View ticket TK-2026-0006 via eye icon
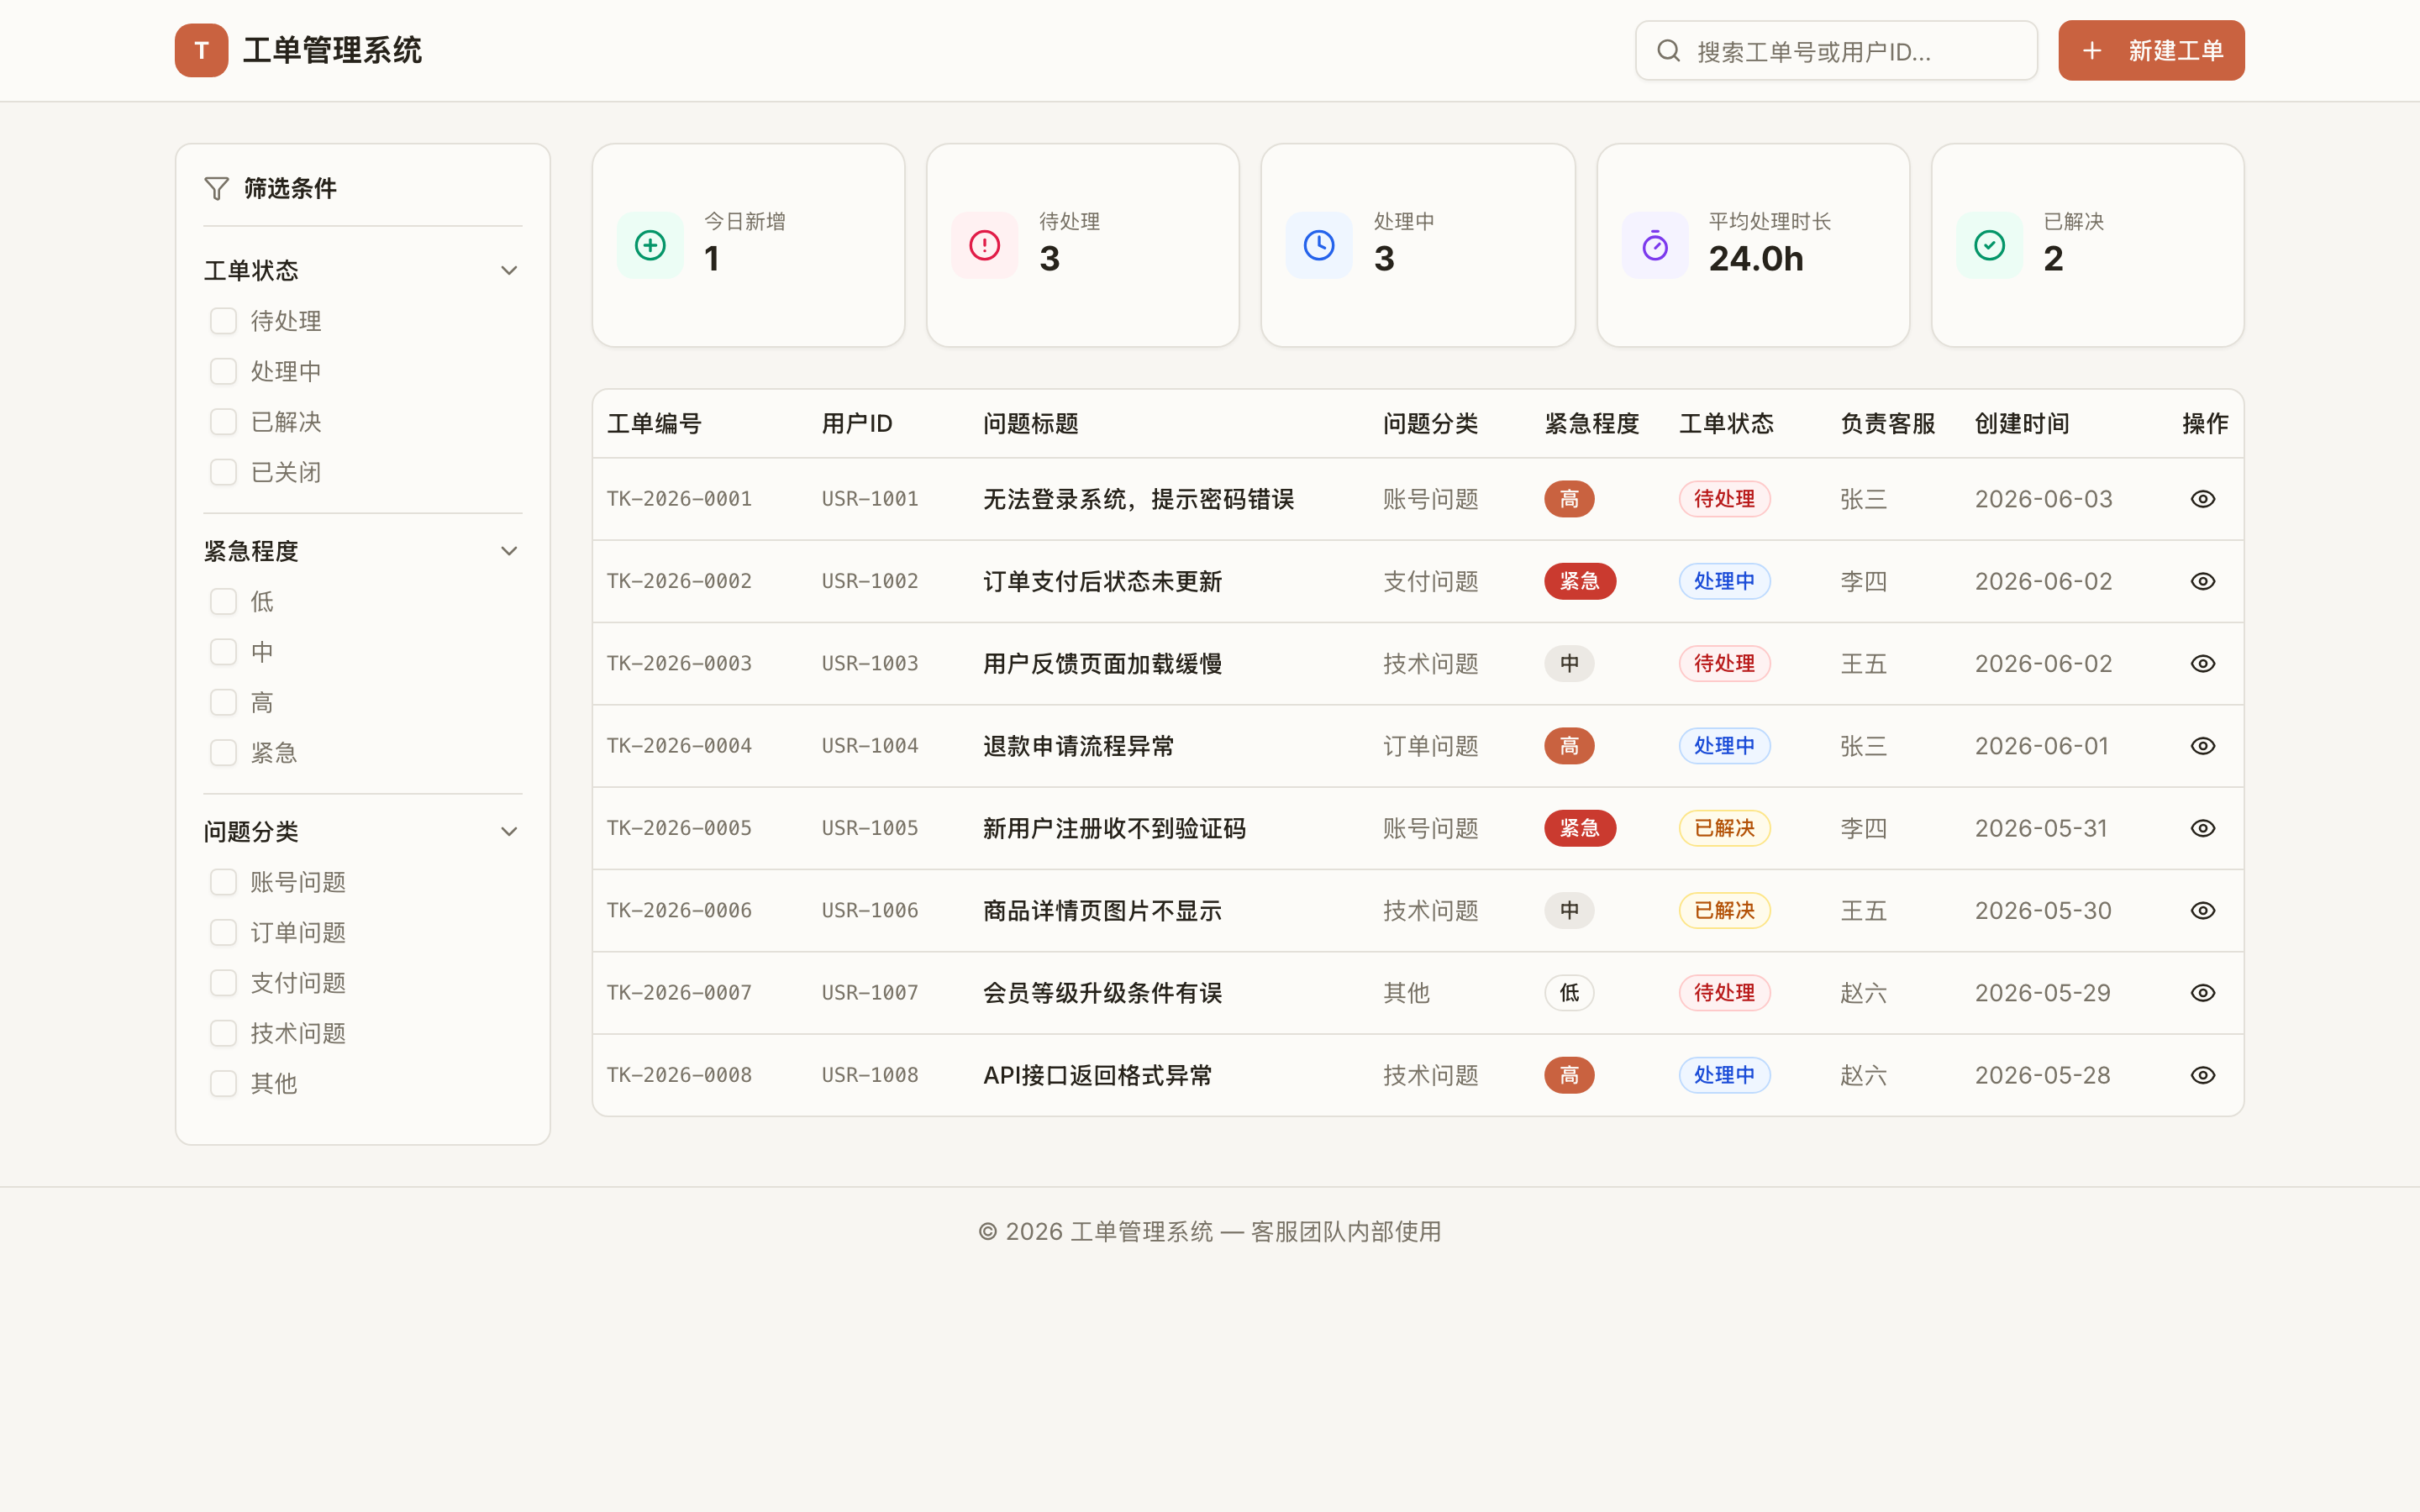The height and width of the screenshot is (1512, 2420). tap(2203, 910)
